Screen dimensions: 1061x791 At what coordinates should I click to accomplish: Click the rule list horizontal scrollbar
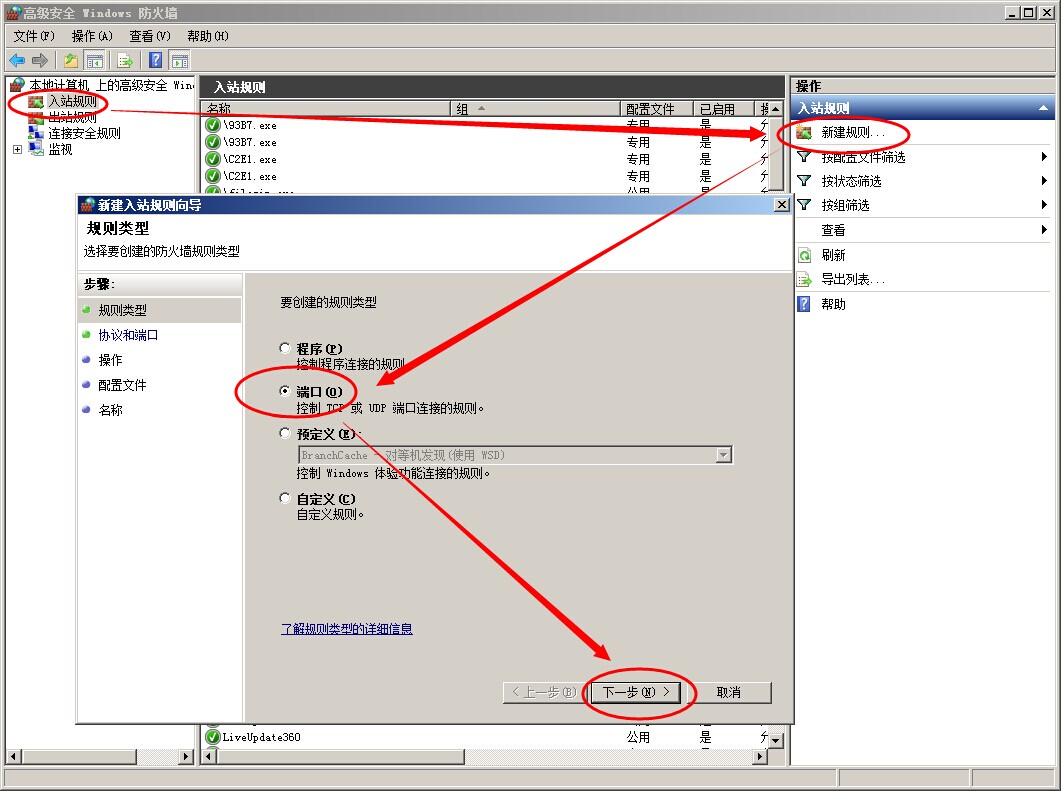coord(480,757)
